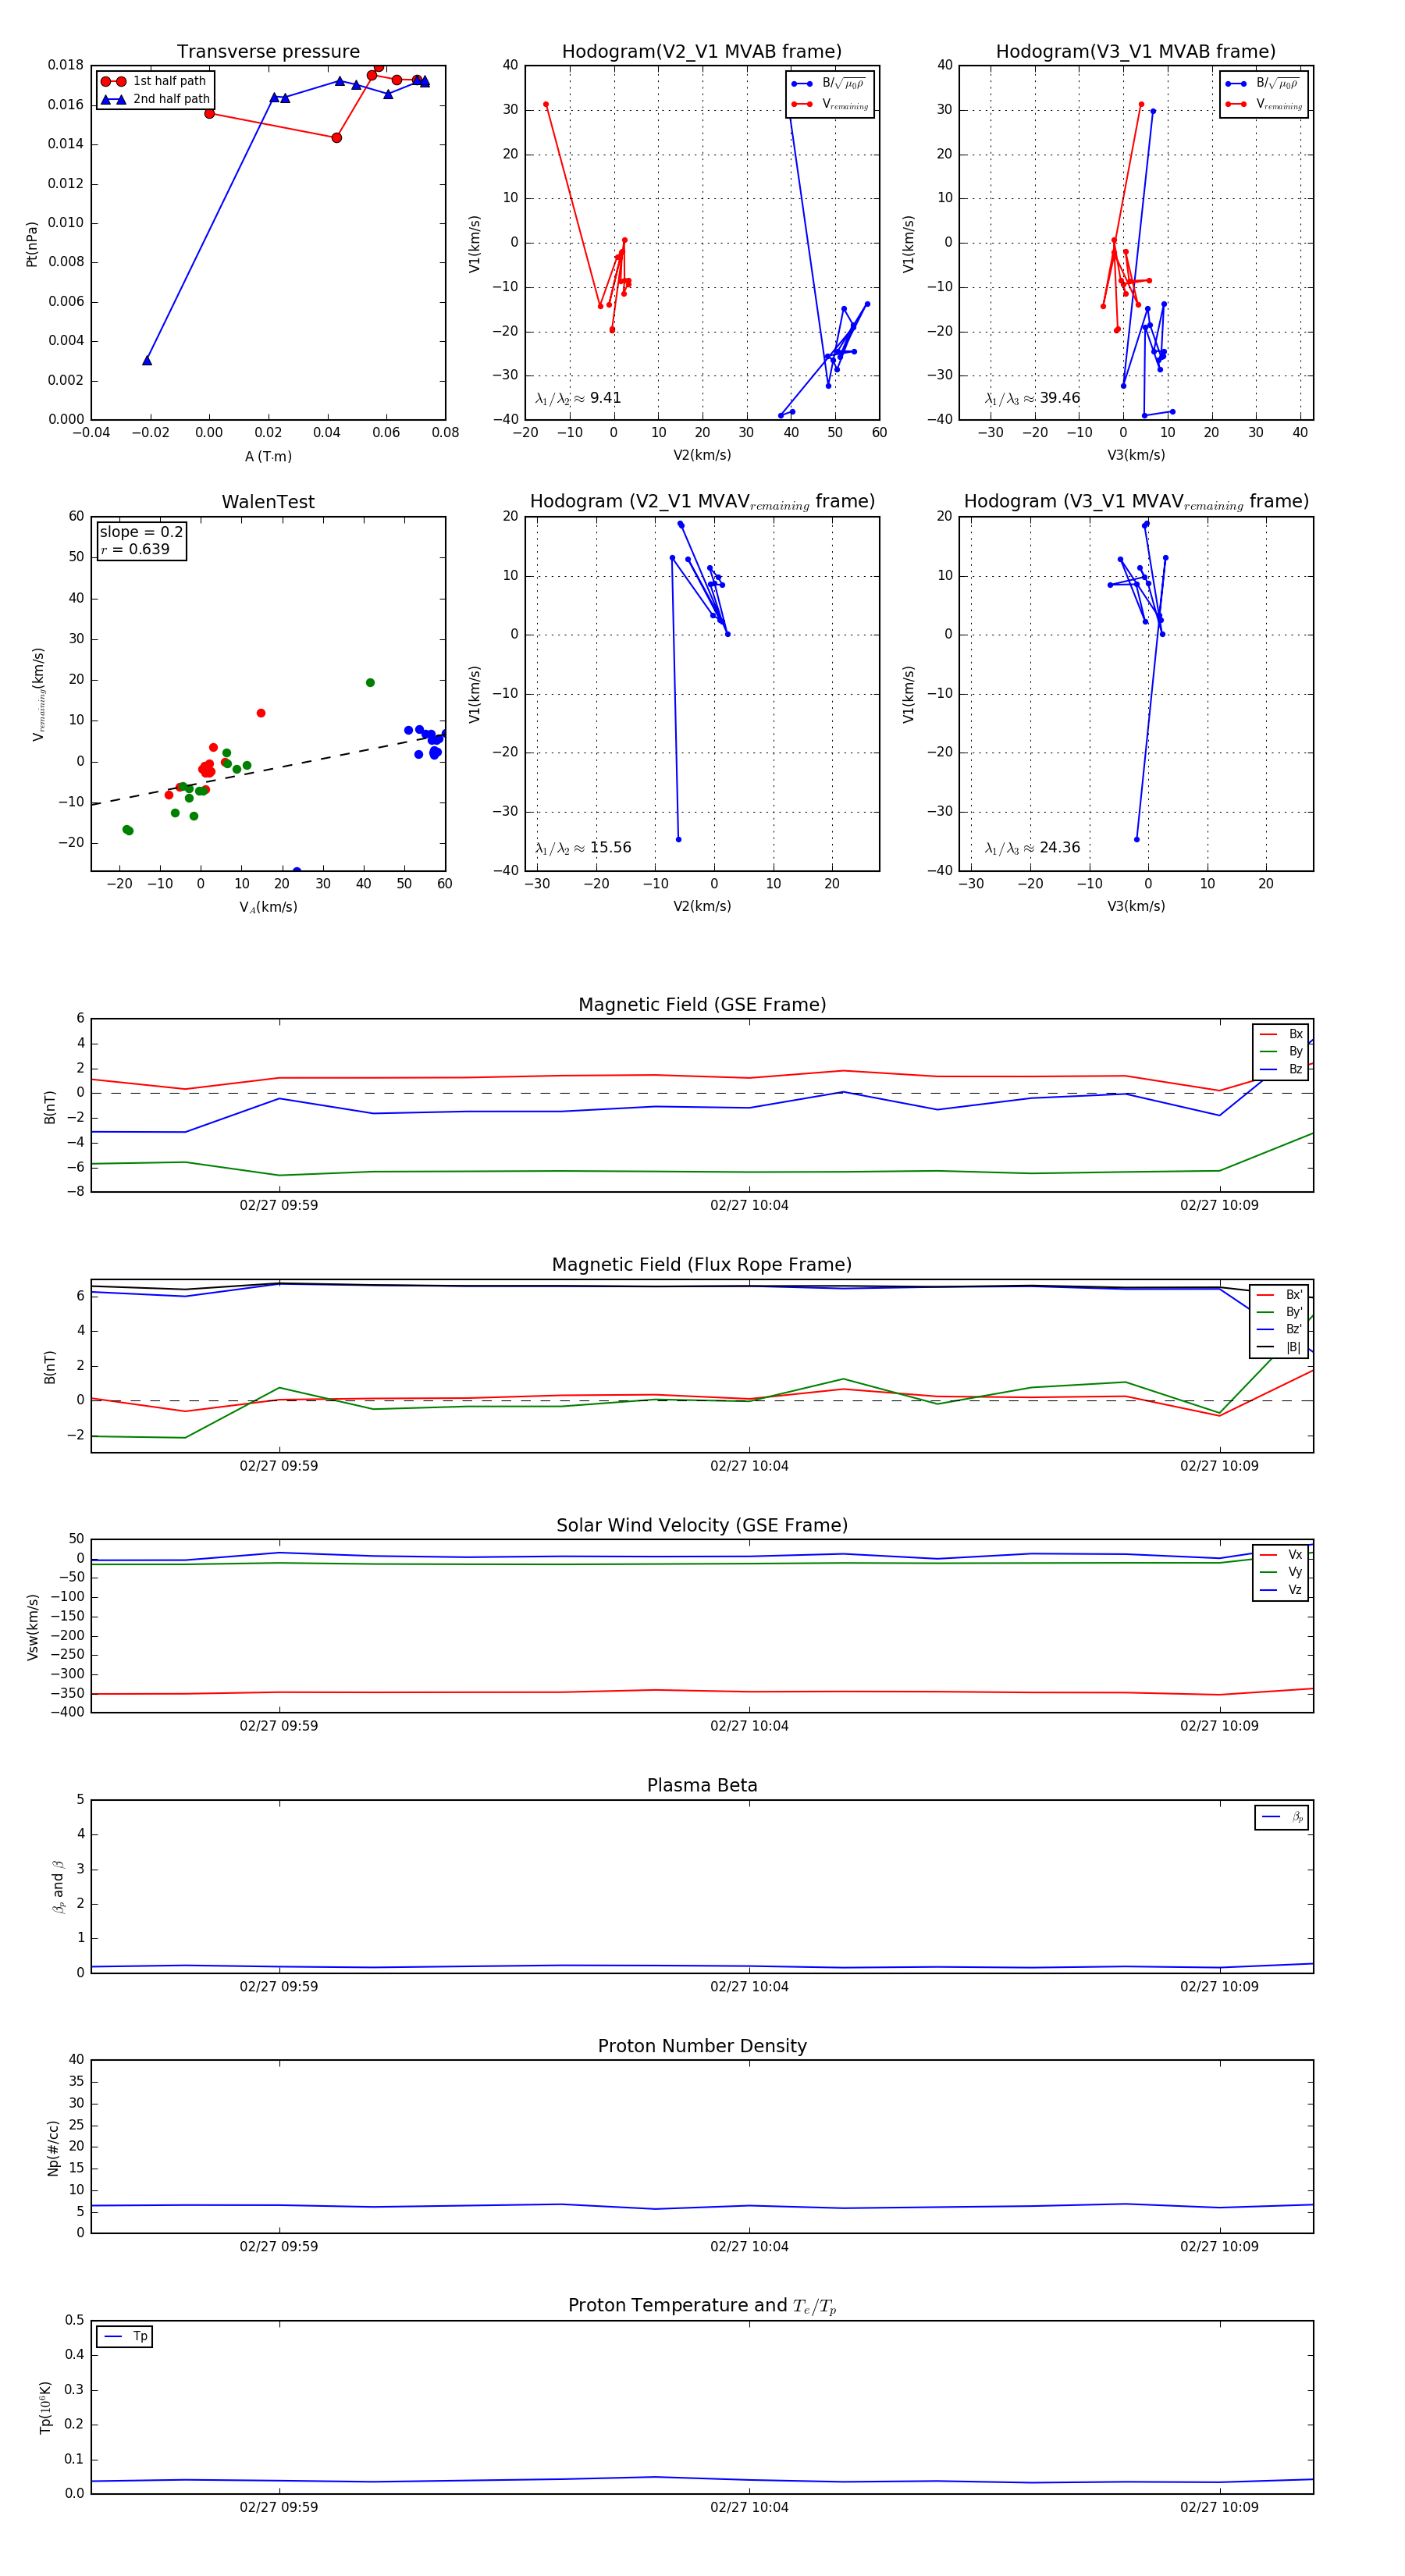1405x2576 pixels.
Task: Click the 'Transverse pressure' plot title
Action: [x=268, y=52]
